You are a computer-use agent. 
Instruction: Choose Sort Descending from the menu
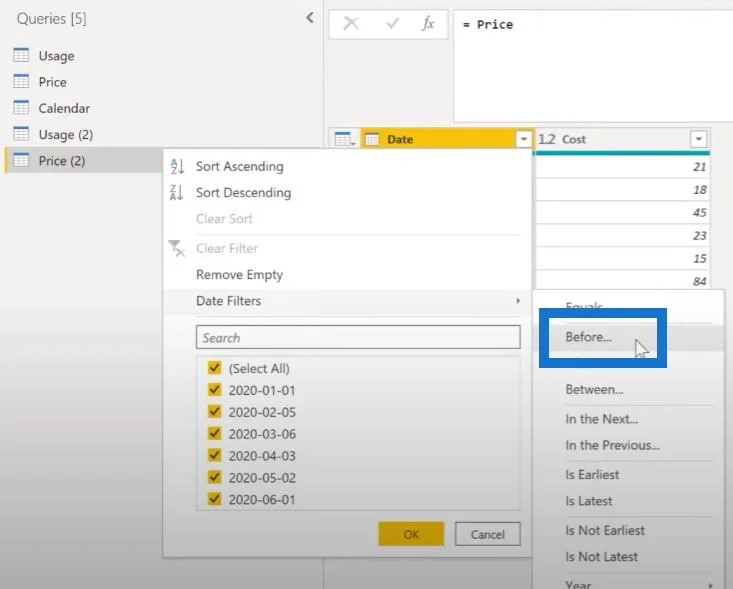click(347, 192)
